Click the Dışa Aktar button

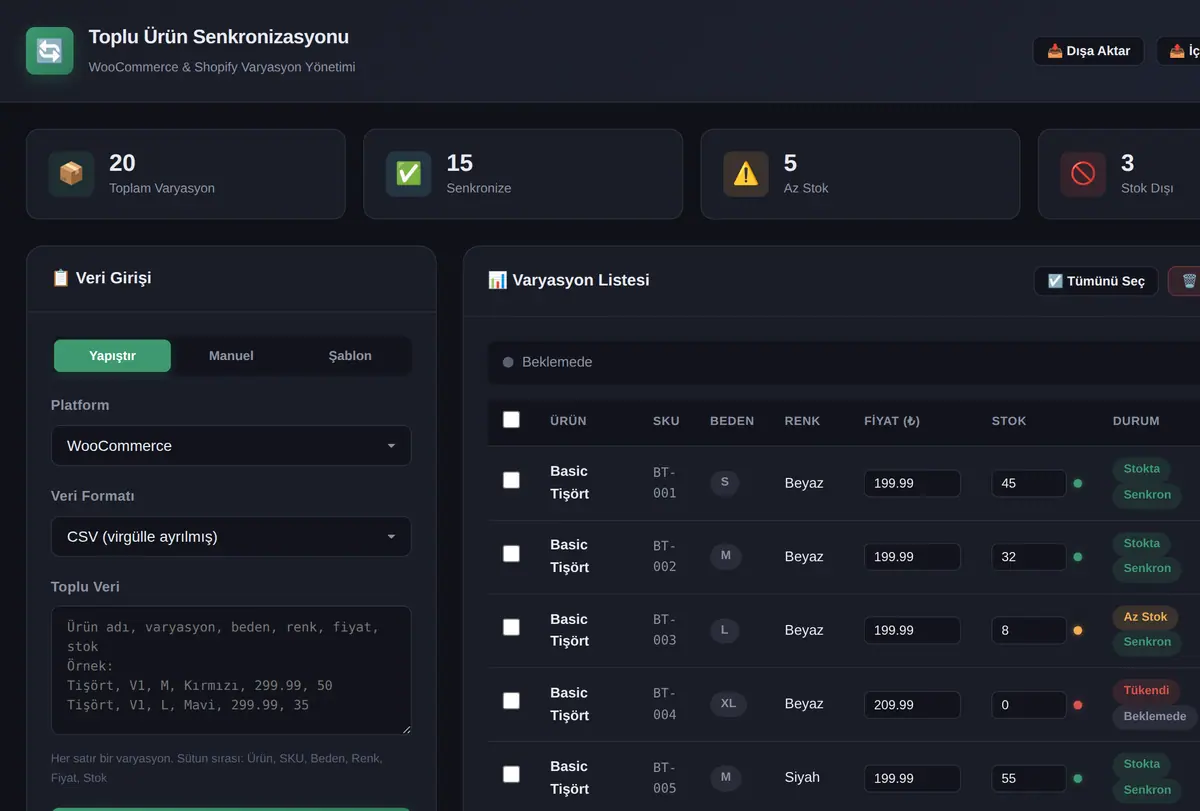[1088, 51]
